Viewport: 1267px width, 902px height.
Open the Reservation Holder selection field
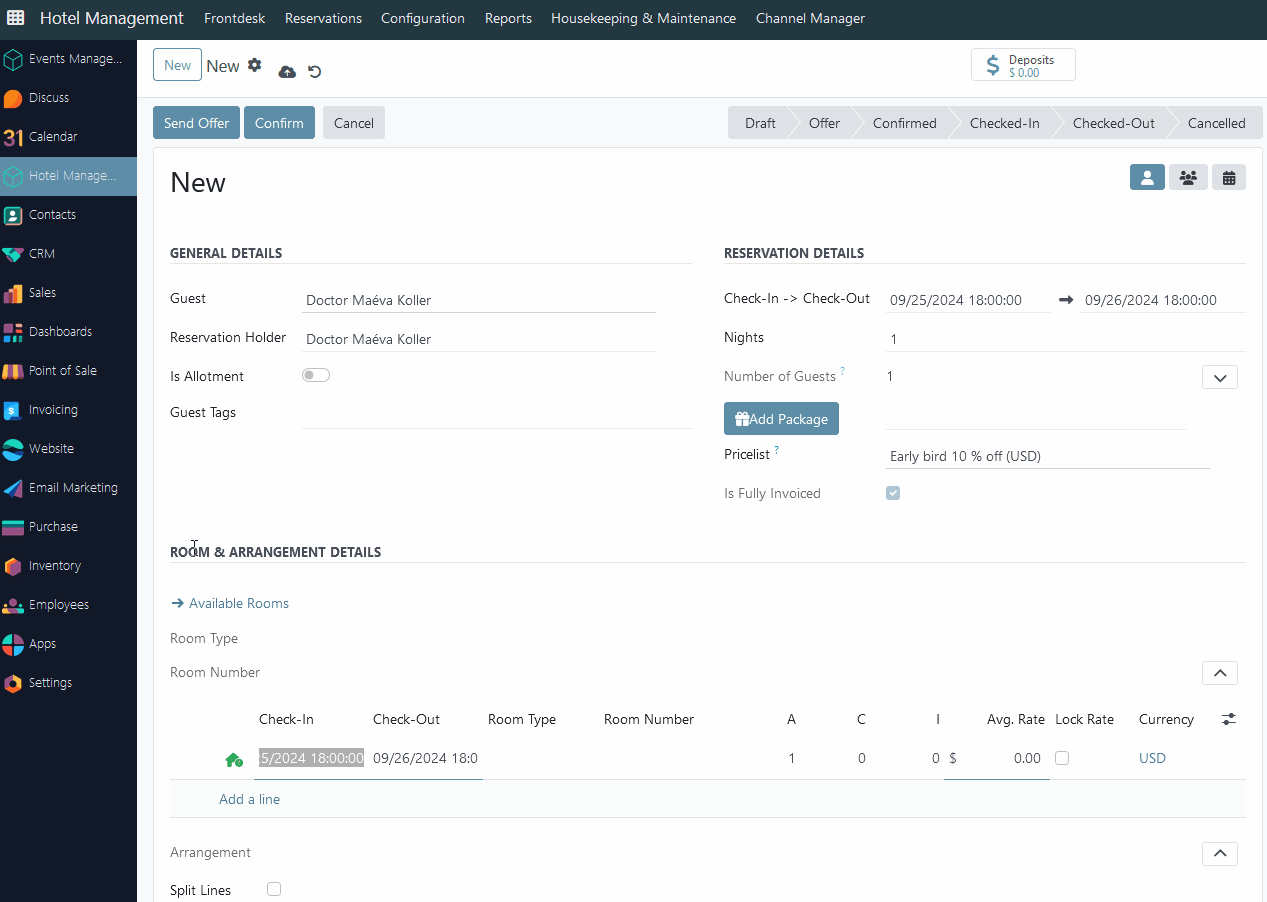(479, 339)
